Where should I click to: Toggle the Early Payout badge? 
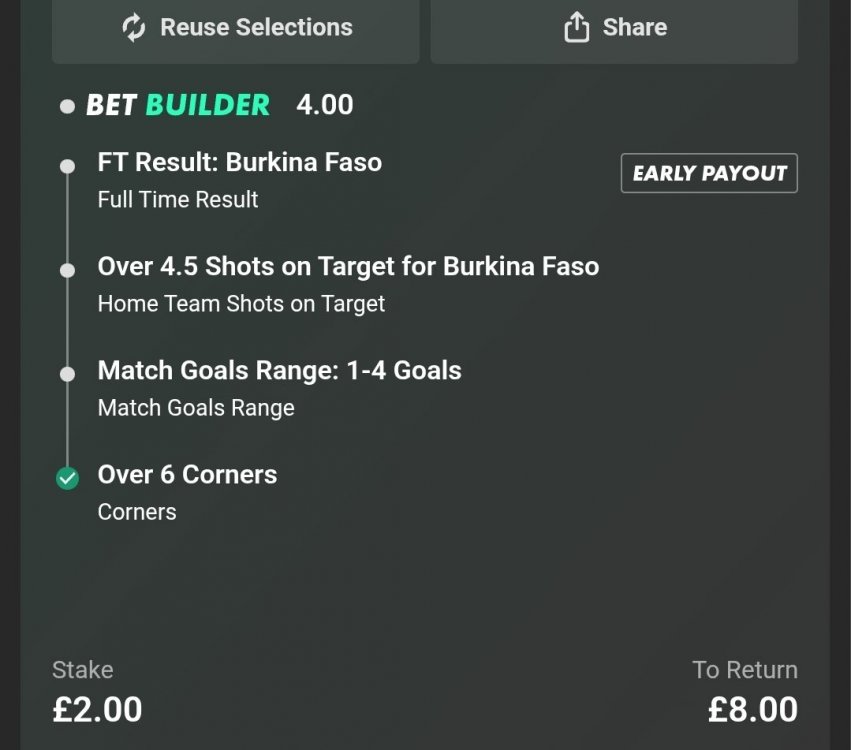(709, 173)
